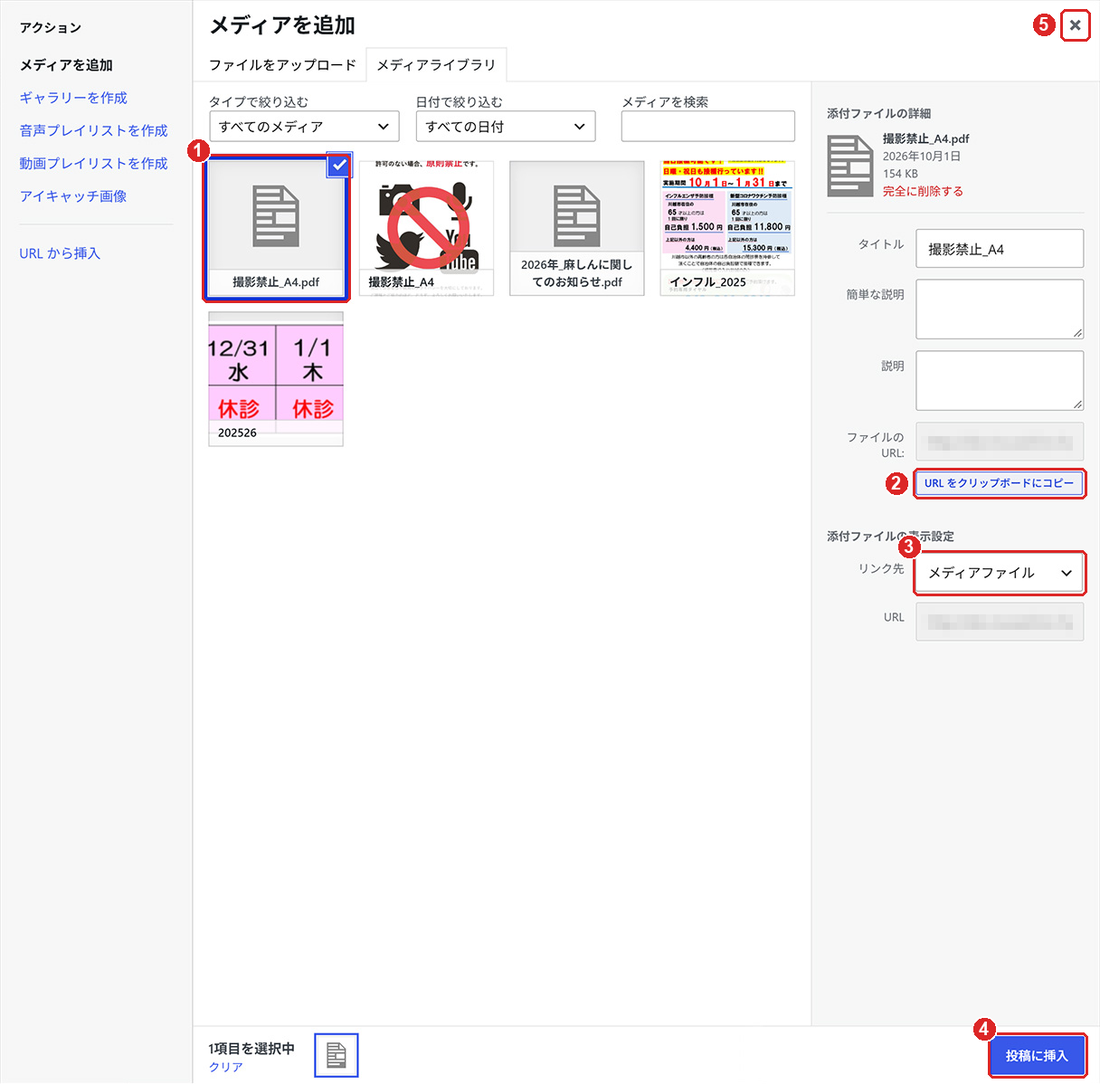This screenshot has width=1100, height=1084.
Task: Switch to the ファイルをアップロード tab
Action: pos(283,65)
